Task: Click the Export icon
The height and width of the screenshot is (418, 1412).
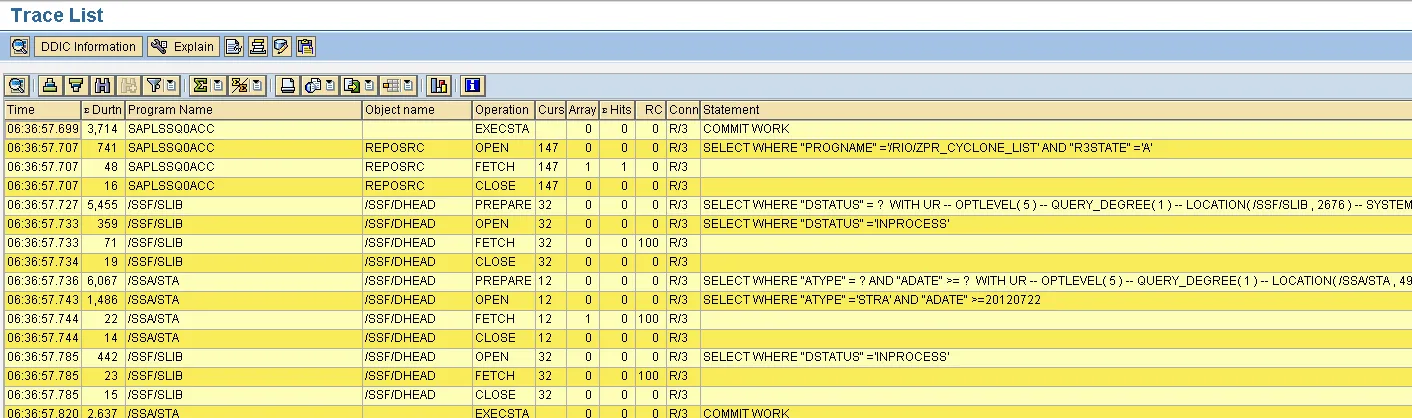Action: [351, 85]
